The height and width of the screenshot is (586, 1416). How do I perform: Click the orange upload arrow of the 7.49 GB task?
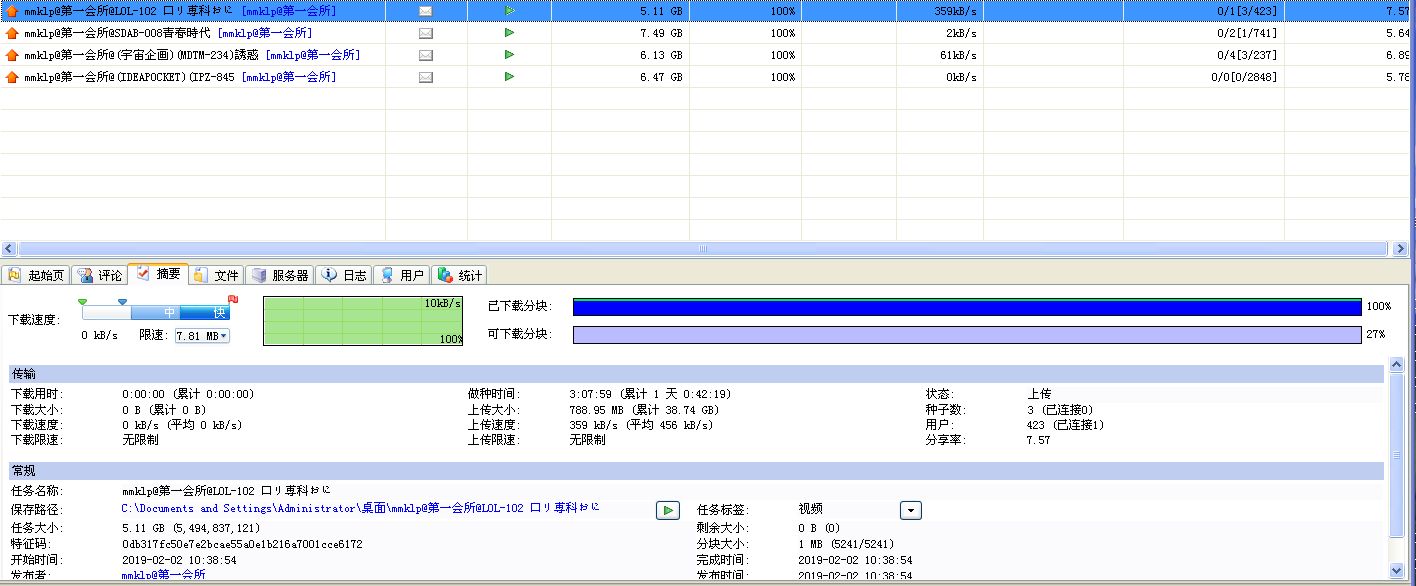click(x=12, y=33)
